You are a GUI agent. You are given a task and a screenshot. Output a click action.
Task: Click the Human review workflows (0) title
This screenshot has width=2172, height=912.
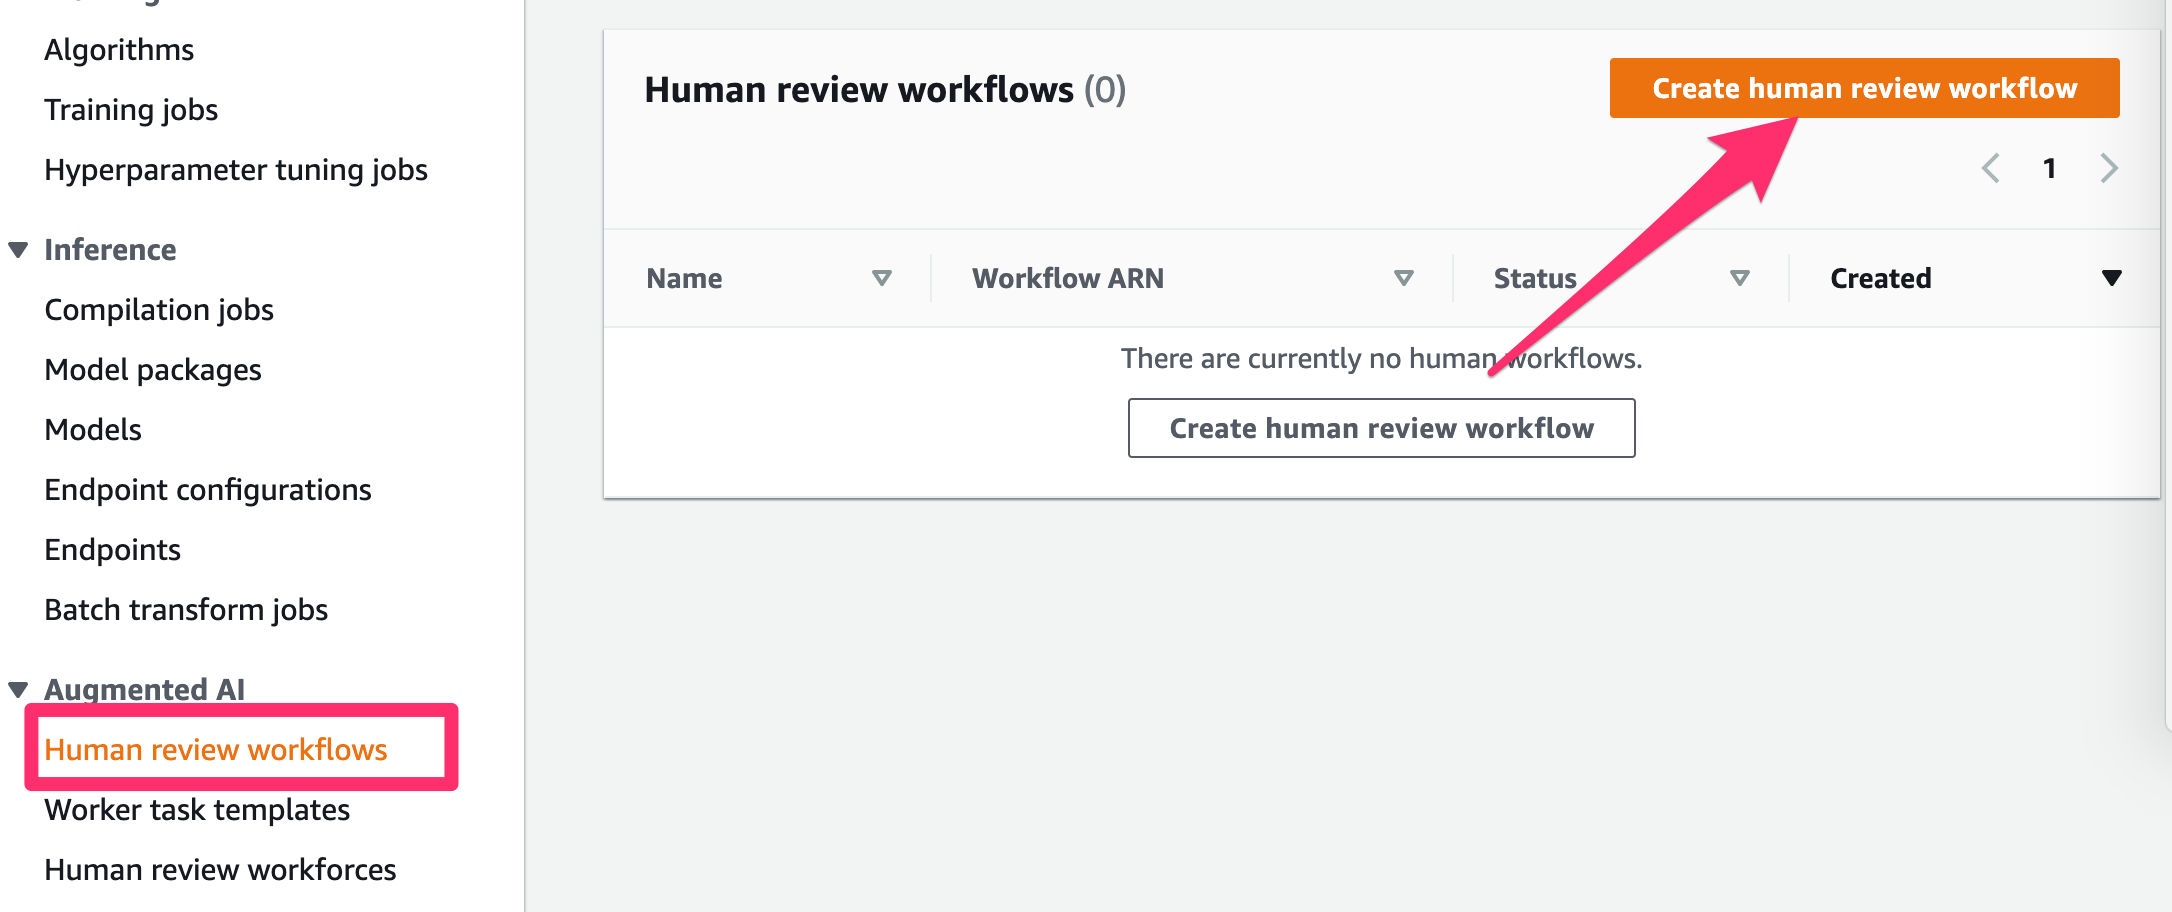[x=885, y=90]
